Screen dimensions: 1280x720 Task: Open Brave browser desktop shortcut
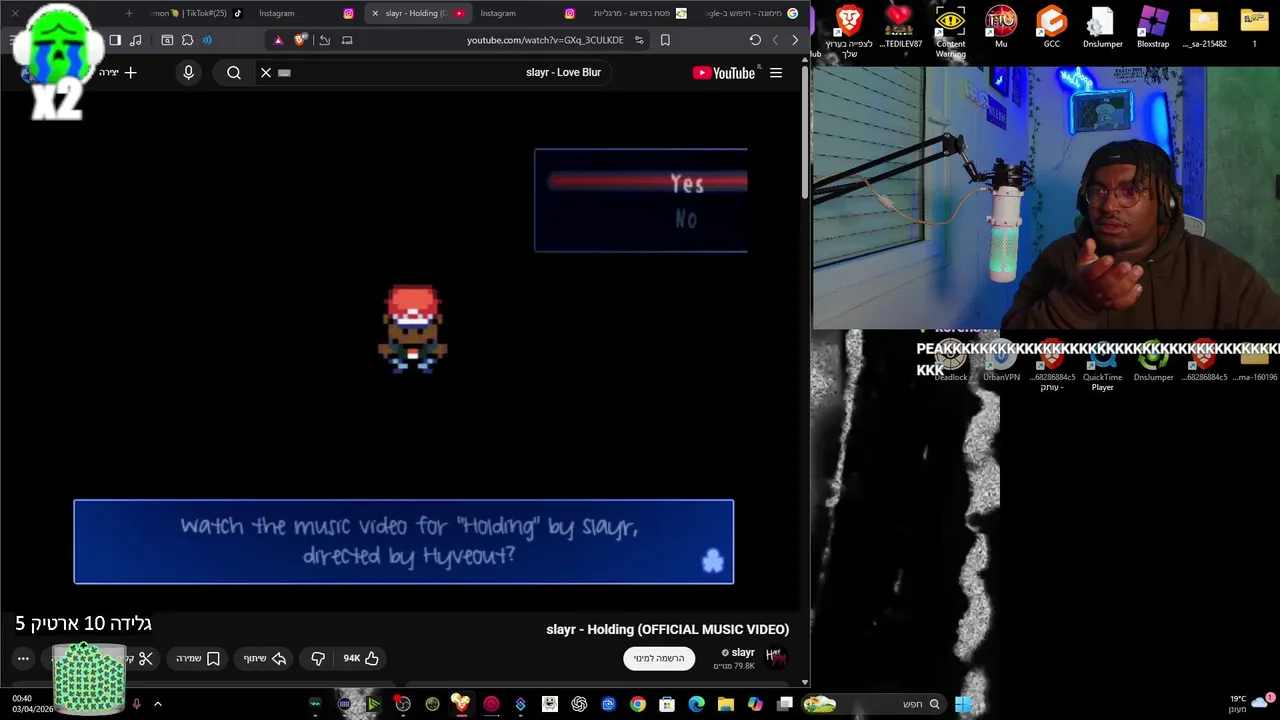click(x=848, y=30)
